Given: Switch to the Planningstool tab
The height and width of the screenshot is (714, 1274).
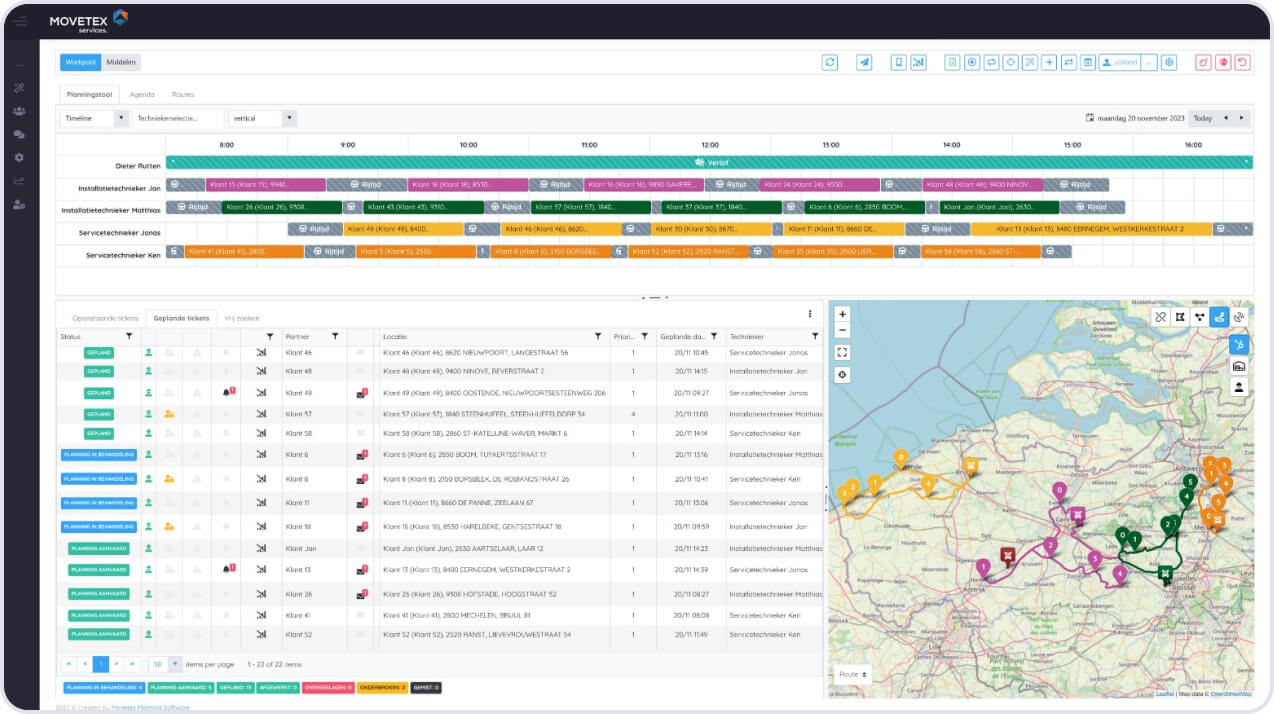Looking at the screenshot, I should [88, 94].
